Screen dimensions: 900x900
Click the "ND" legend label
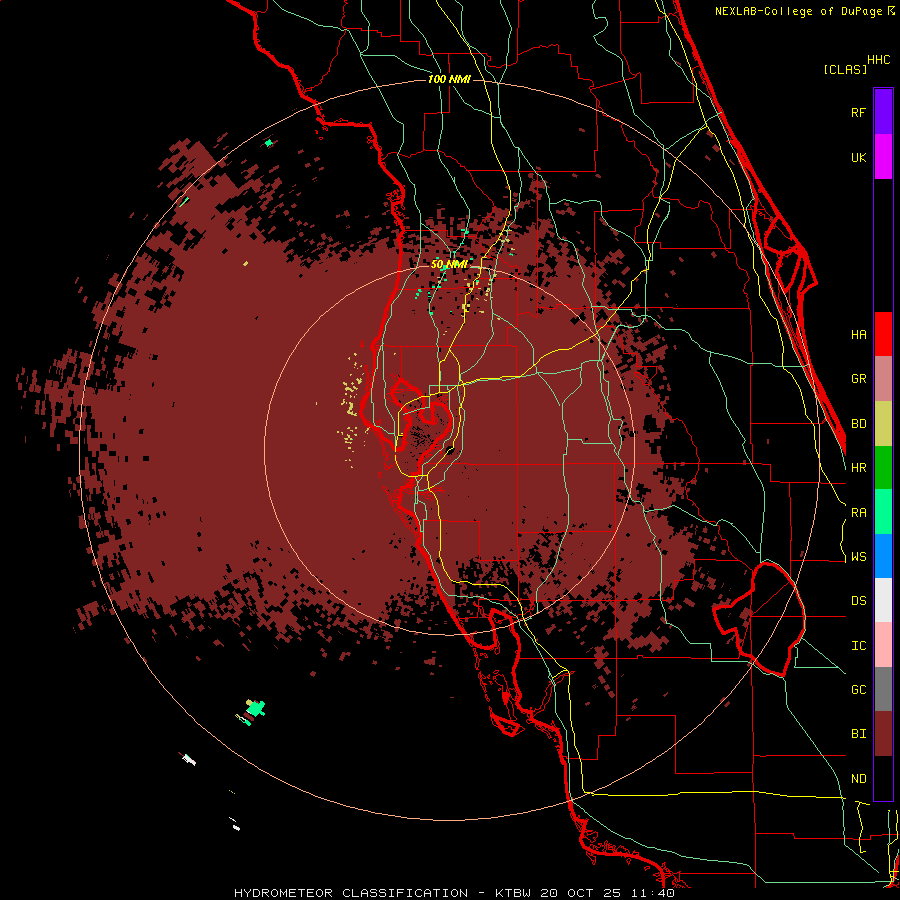click(x=859, y=779)
